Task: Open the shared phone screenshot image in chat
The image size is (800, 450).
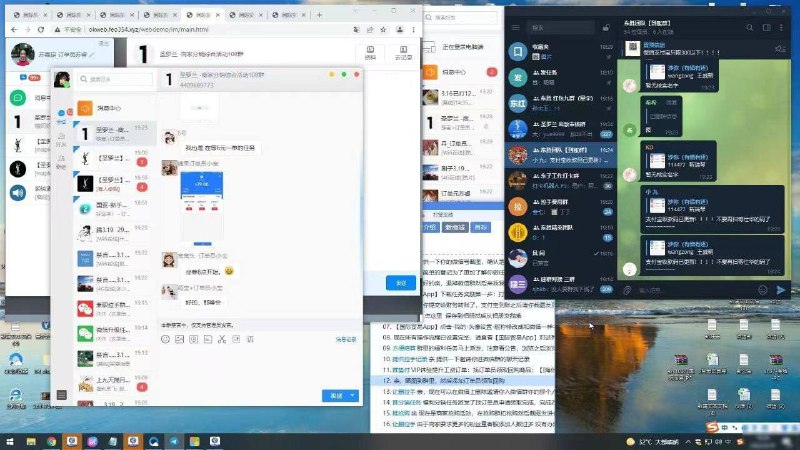Action: (x=202, y=207)
